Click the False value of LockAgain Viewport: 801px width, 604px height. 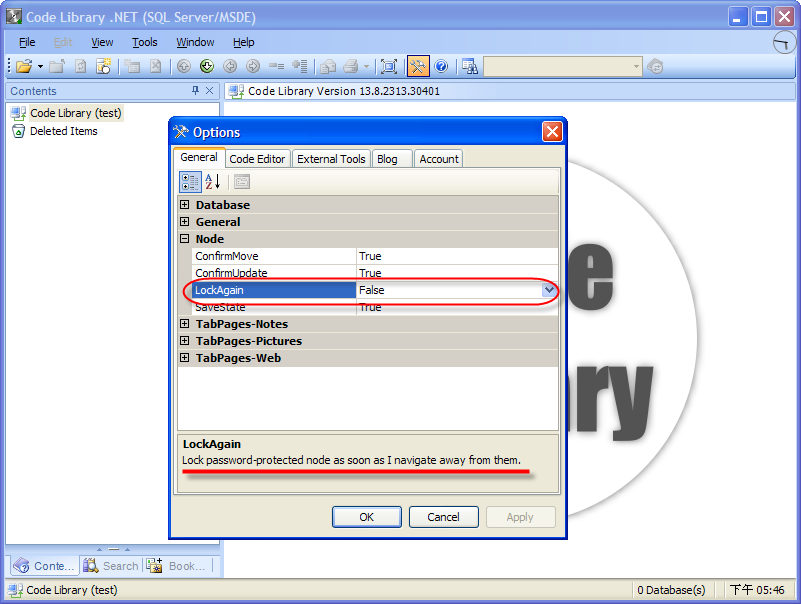click(x=450, y=290)
